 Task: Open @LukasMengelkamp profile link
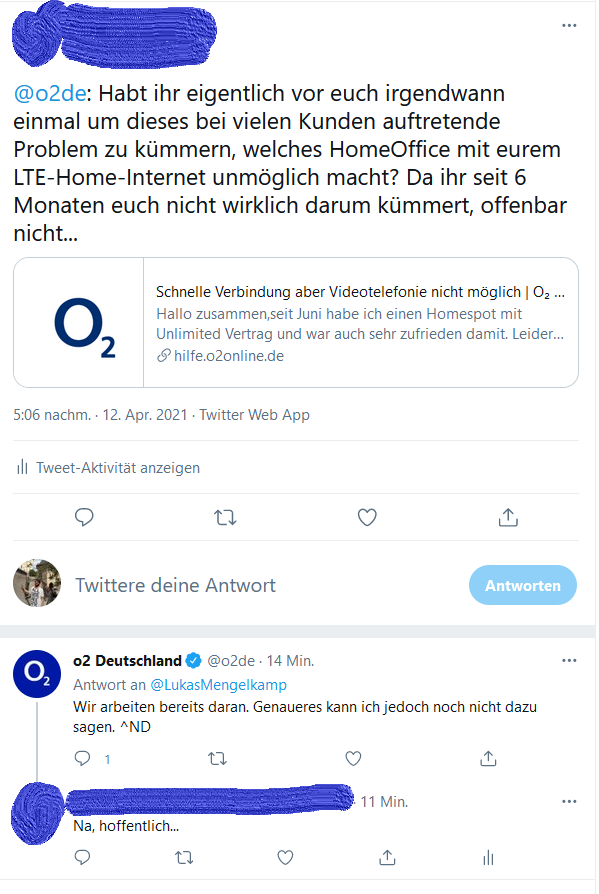coord(218,685)
